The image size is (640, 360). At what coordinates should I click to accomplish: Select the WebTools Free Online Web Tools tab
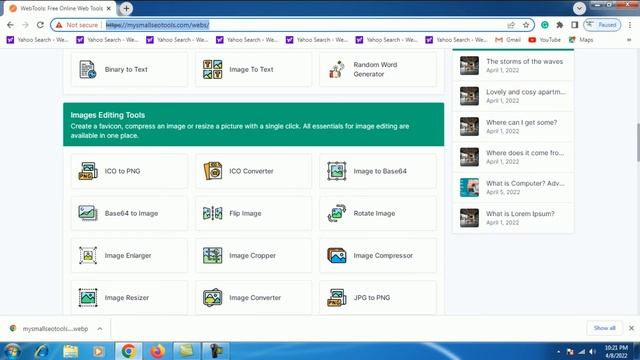pyautogui.click(x=60, y=8)
